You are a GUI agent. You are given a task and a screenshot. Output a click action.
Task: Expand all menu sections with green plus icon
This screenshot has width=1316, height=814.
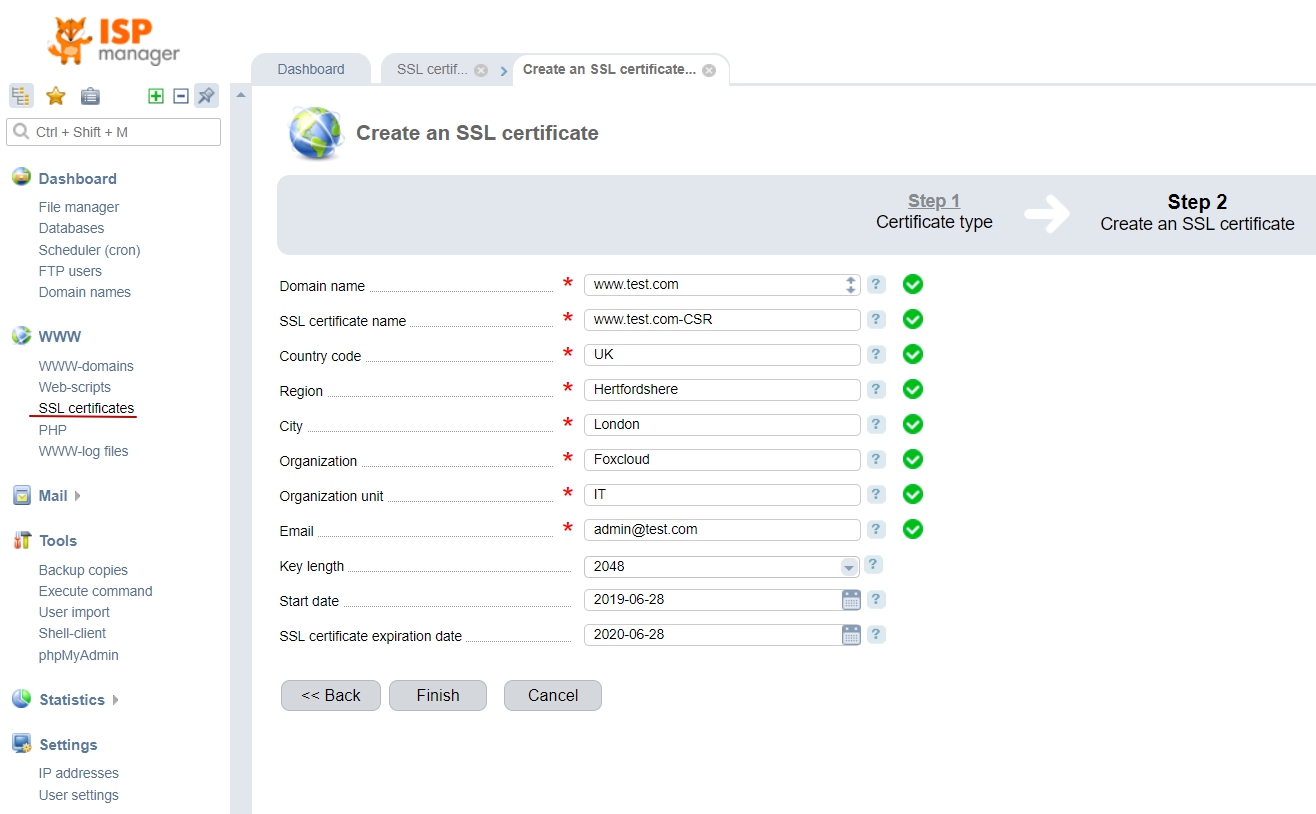pyautogui.click(x=156, y=96)
